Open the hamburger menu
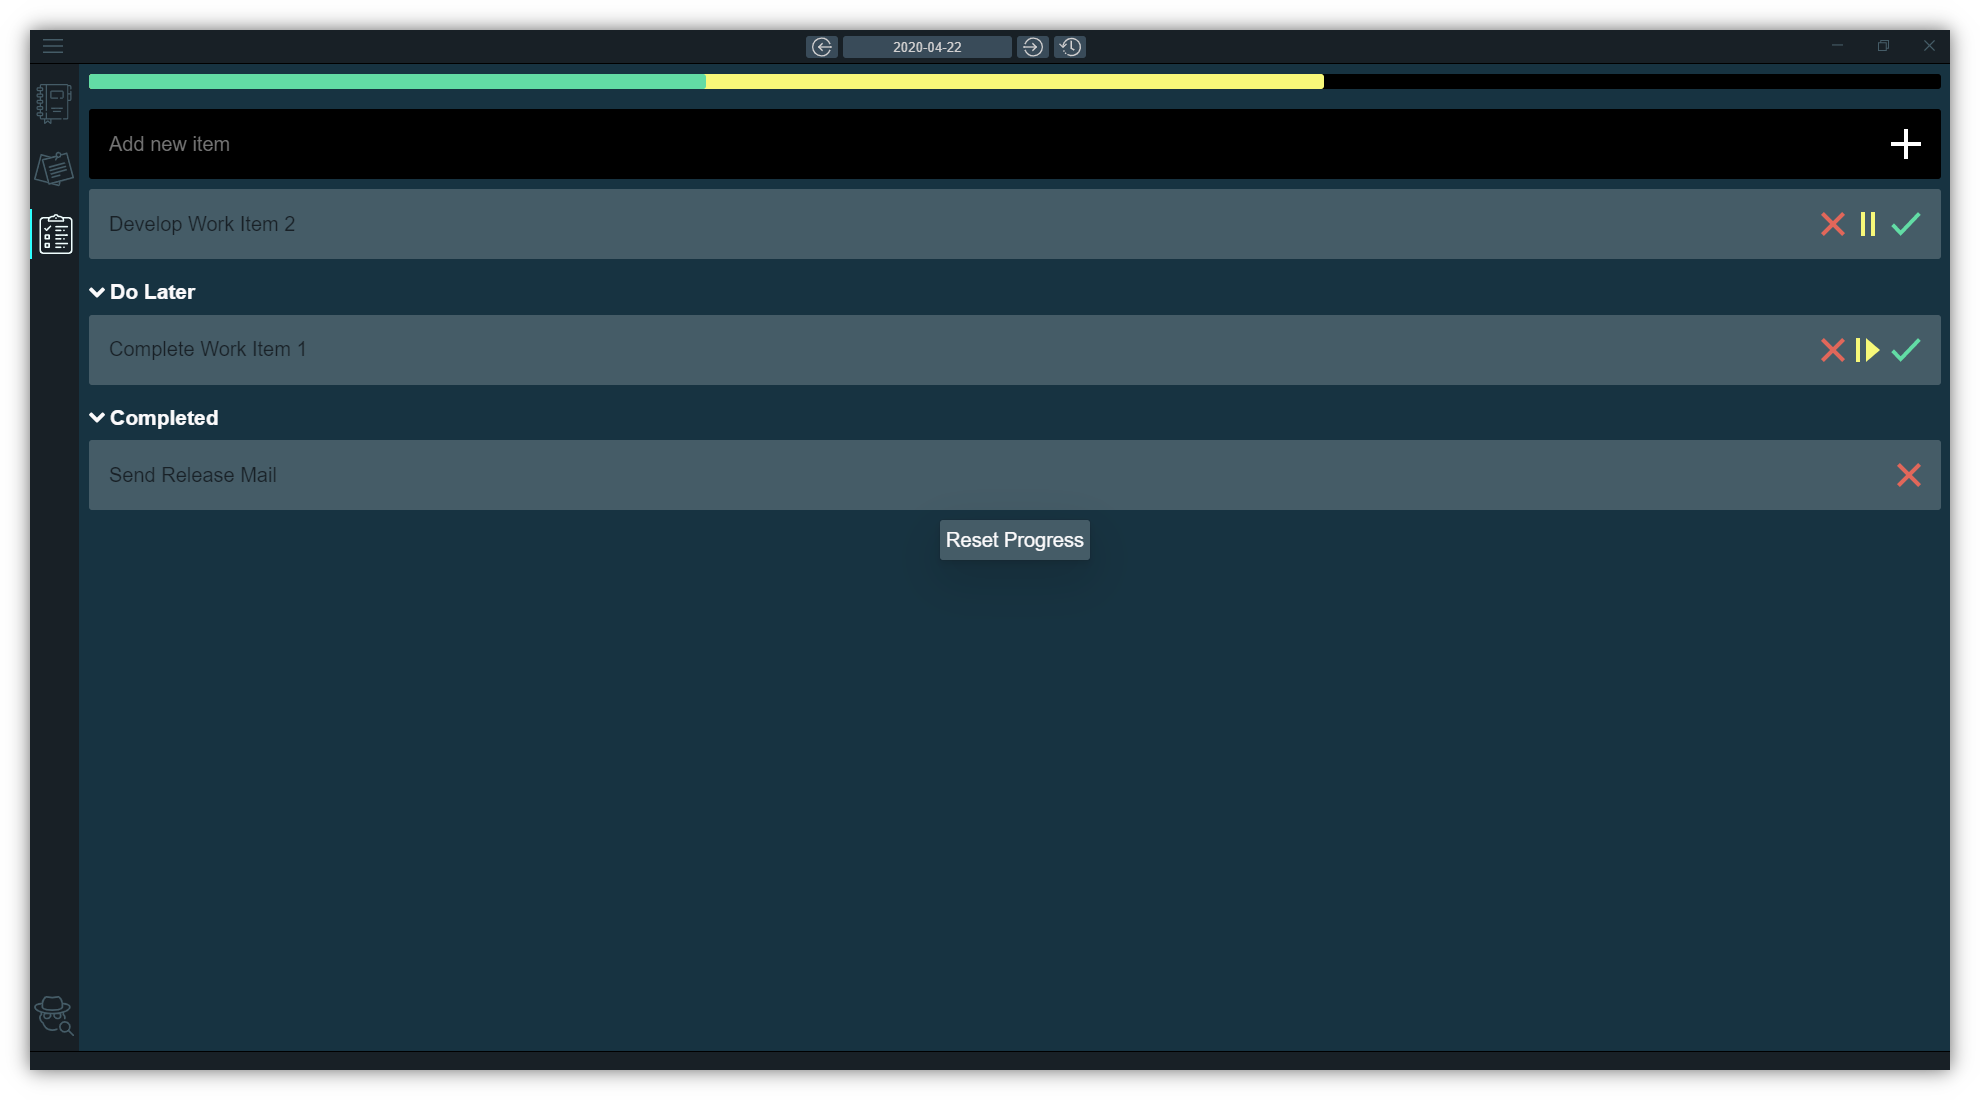The image size is (1980, 1100). click(x=53, y=46)
